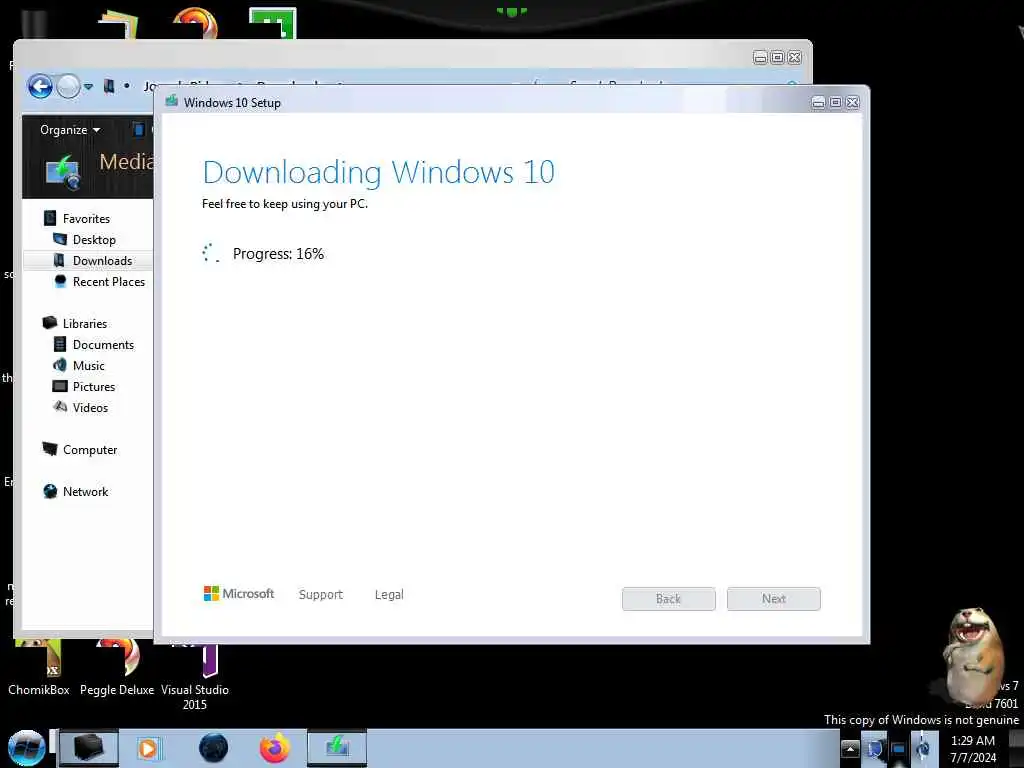Select Computer in Explorer sidebar

coord(90,450)
